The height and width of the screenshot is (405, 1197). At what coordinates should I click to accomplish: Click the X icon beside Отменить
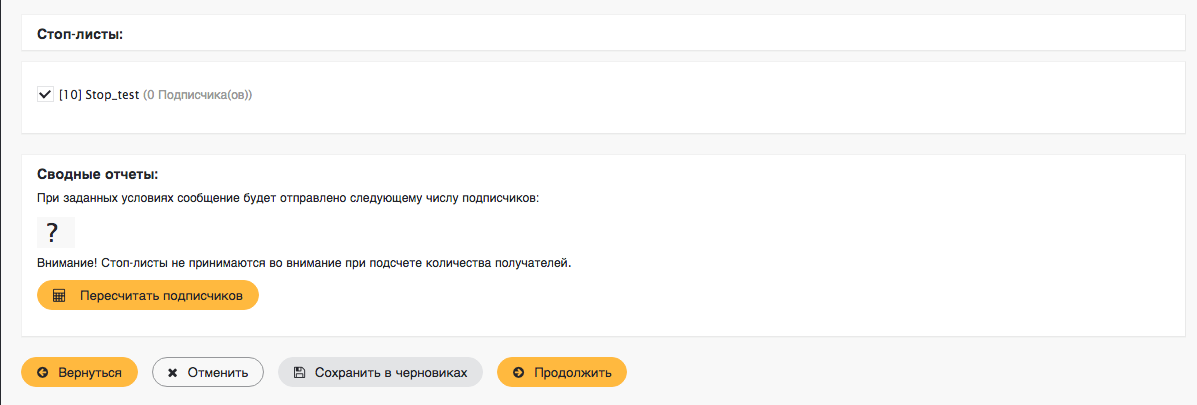(173, 372)
